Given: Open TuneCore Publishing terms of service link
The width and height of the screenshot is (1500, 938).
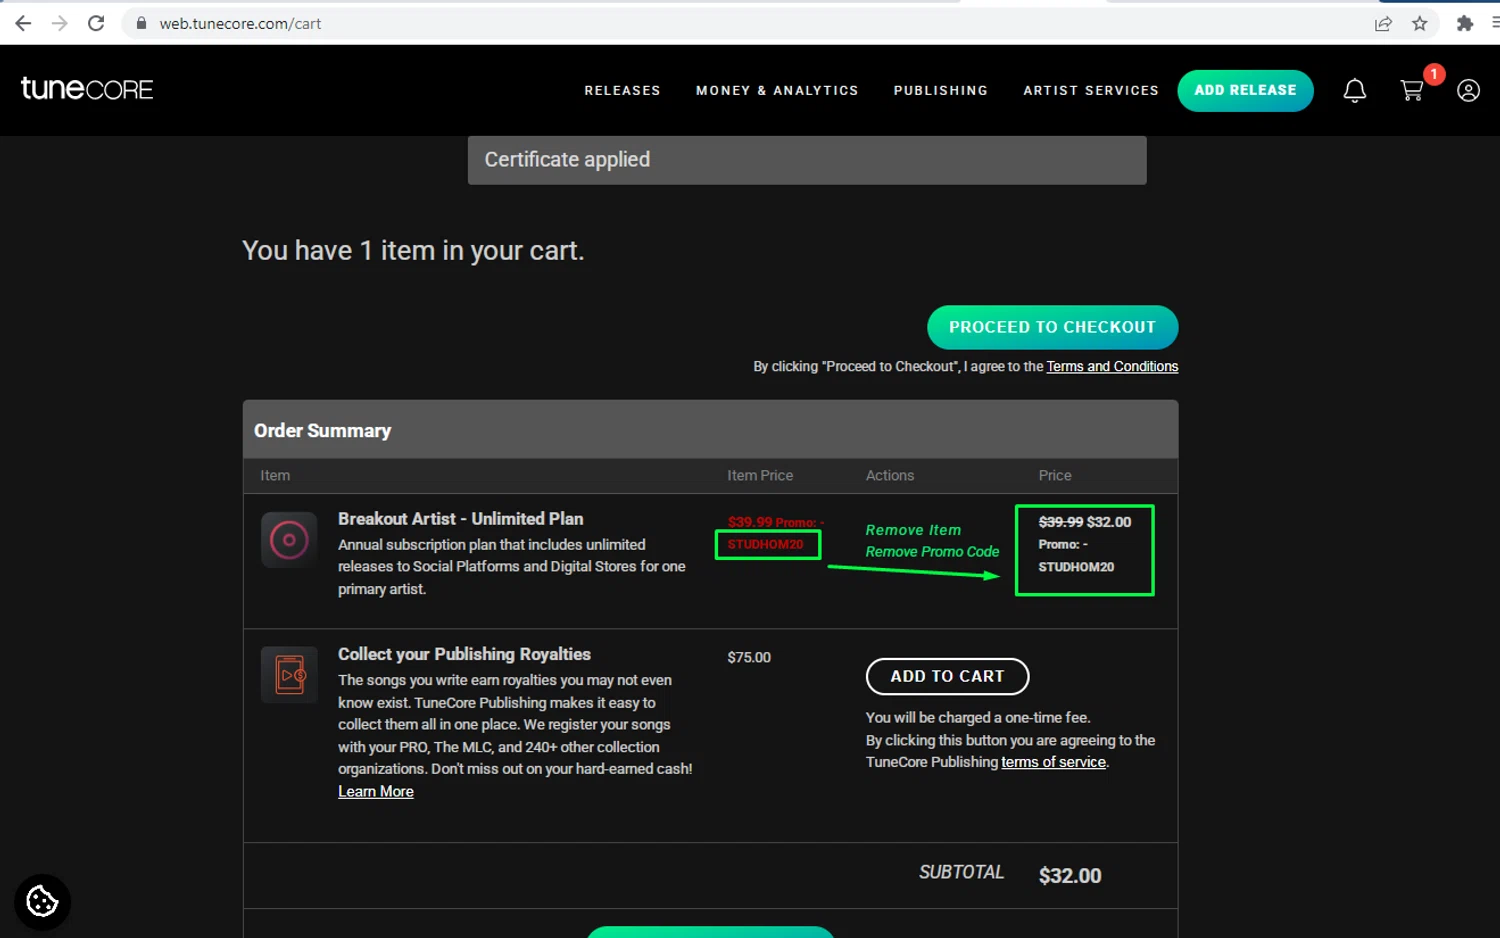Looking at the screenshot, I should 1054,762.
